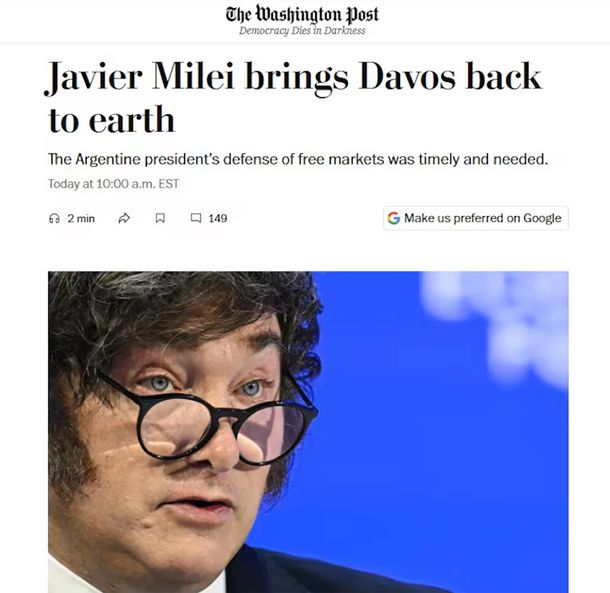610x593 pixels.
Task: Open comments via speech bubble icon
Action: coord(196,218)
